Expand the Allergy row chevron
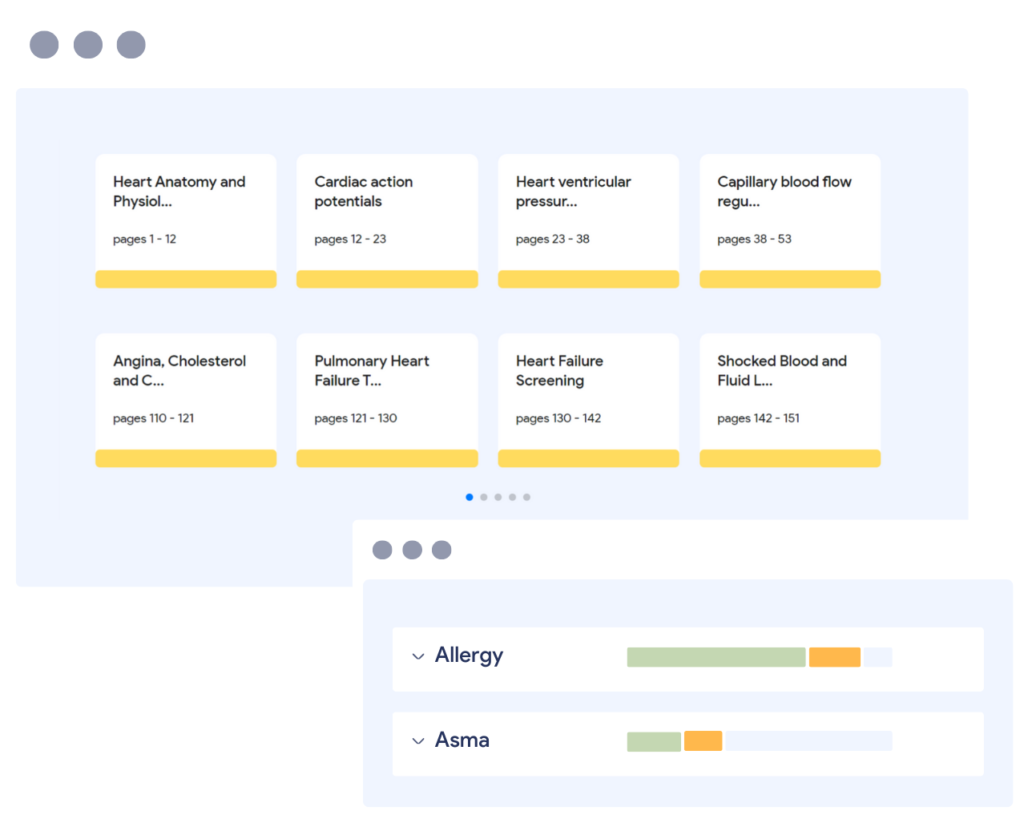This screenshot has height=823, width=1024. [x=418, y=657]
